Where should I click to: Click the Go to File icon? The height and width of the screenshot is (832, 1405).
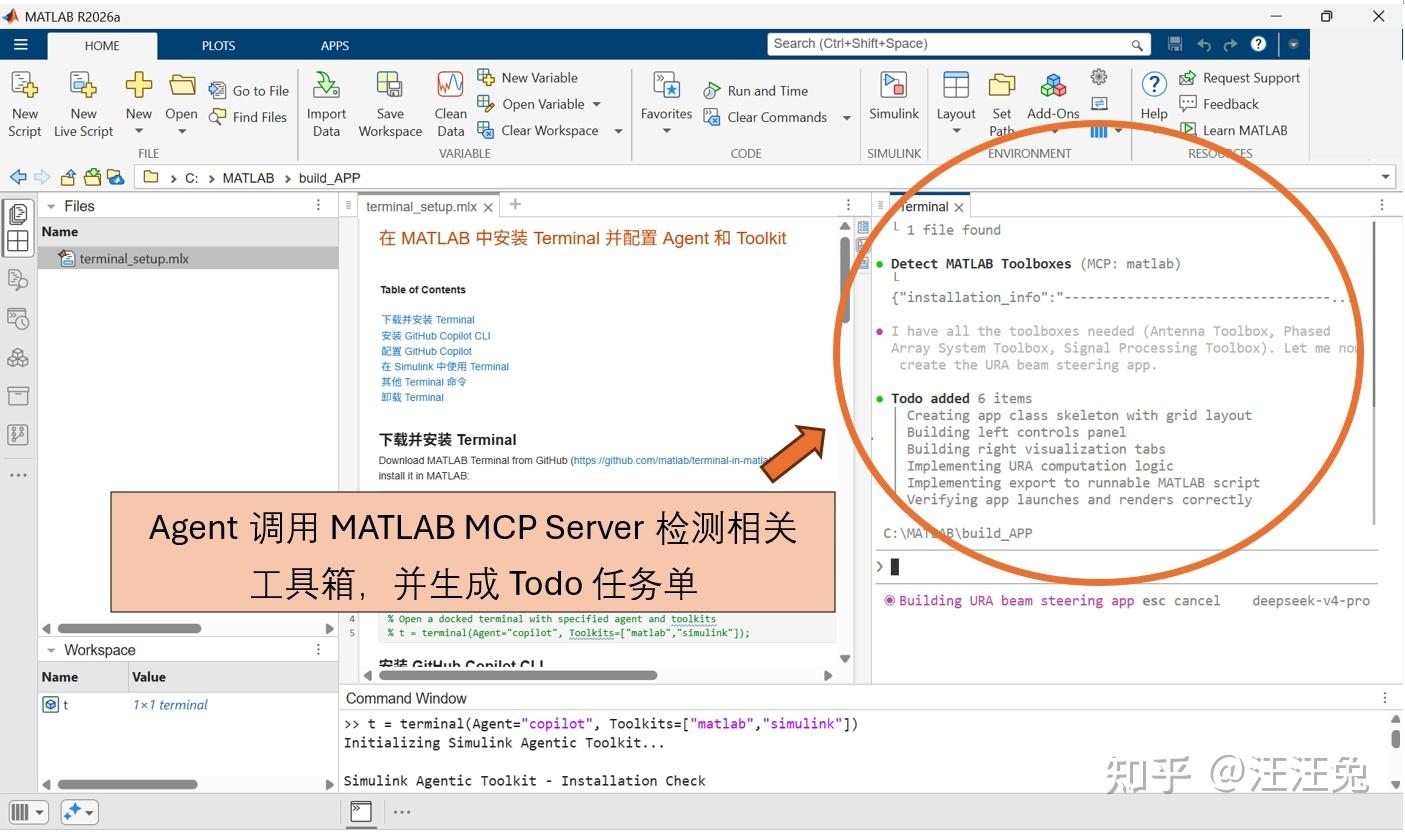pyautogui.click(x=217, y=90)
